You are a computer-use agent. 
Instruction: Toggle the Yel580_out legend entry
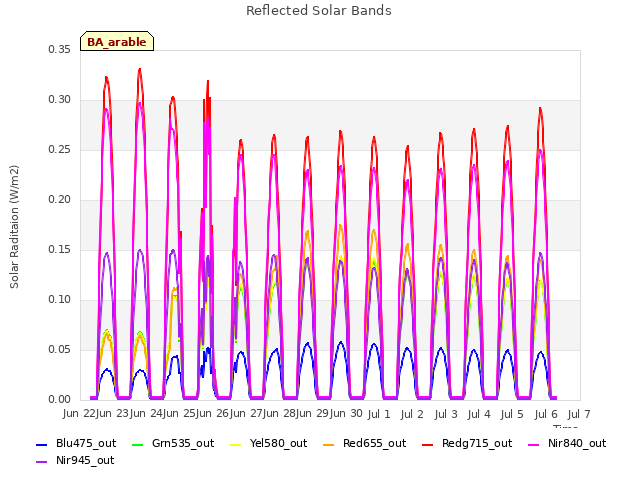coord(269,443)
